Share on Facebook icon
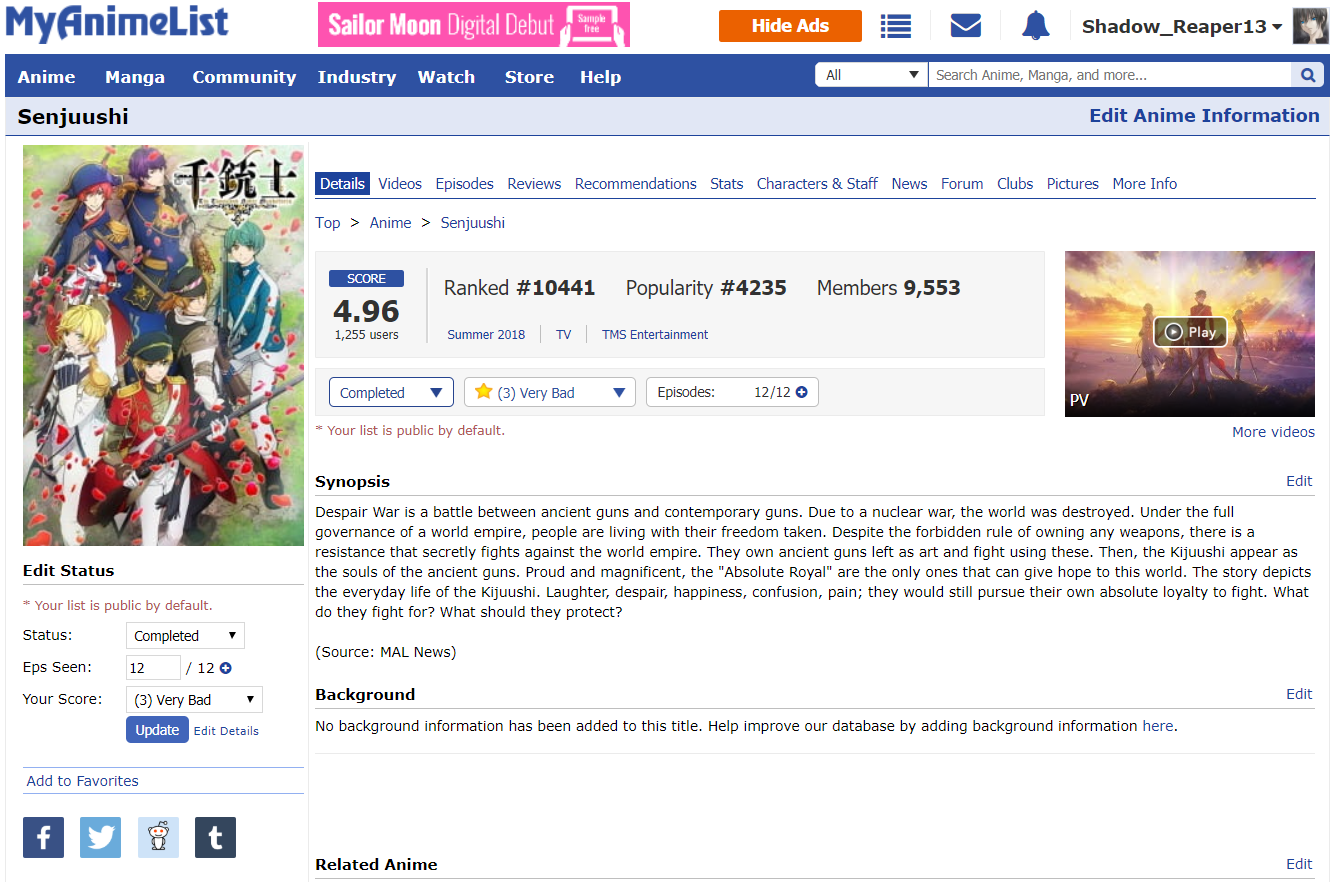This screenshot has height=882, width=1337. [x=43, y=837]
